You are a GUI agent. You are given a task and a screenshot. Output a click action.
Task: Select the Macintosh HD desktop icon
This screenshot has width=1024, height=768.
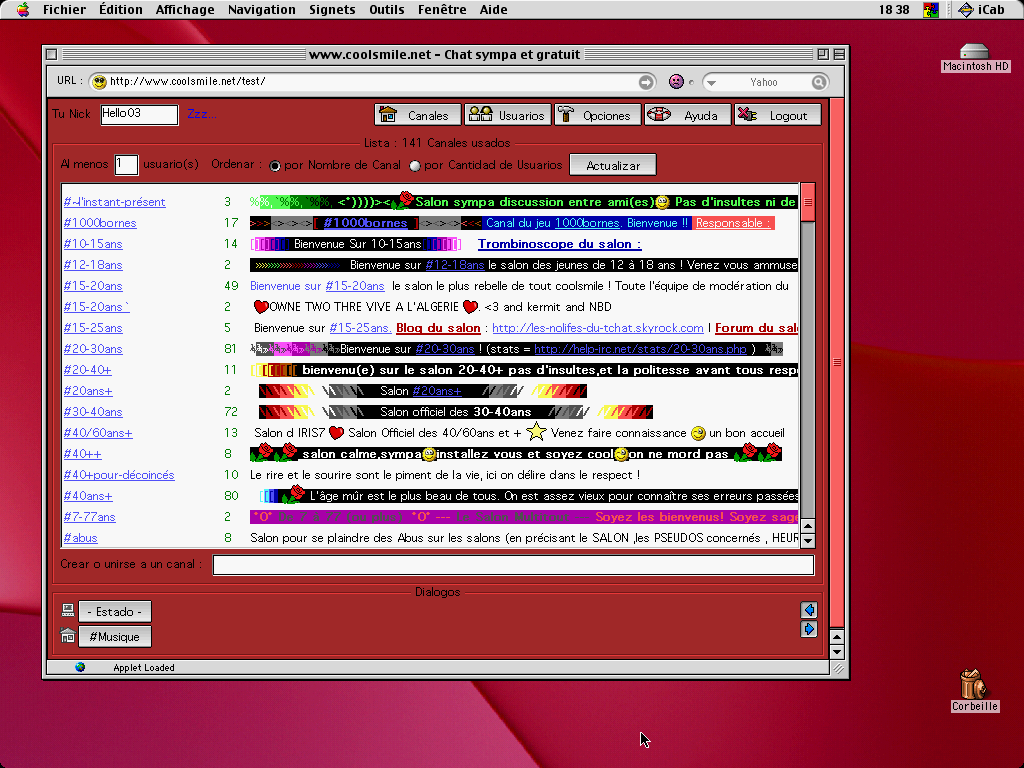pos(975,57)
